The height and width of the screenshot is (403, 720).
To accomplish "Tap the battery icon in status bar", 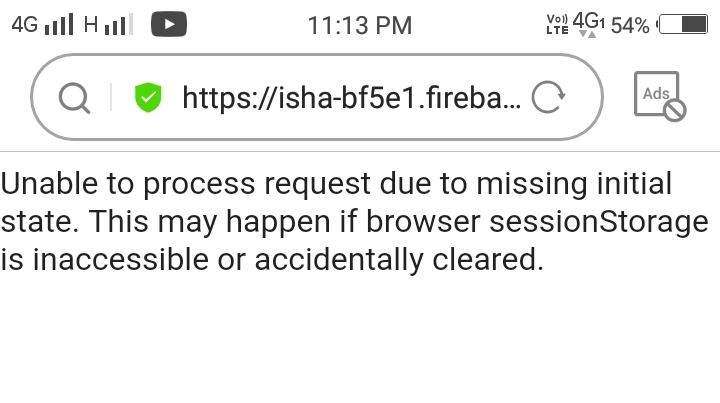I will [x=682, y=25].
